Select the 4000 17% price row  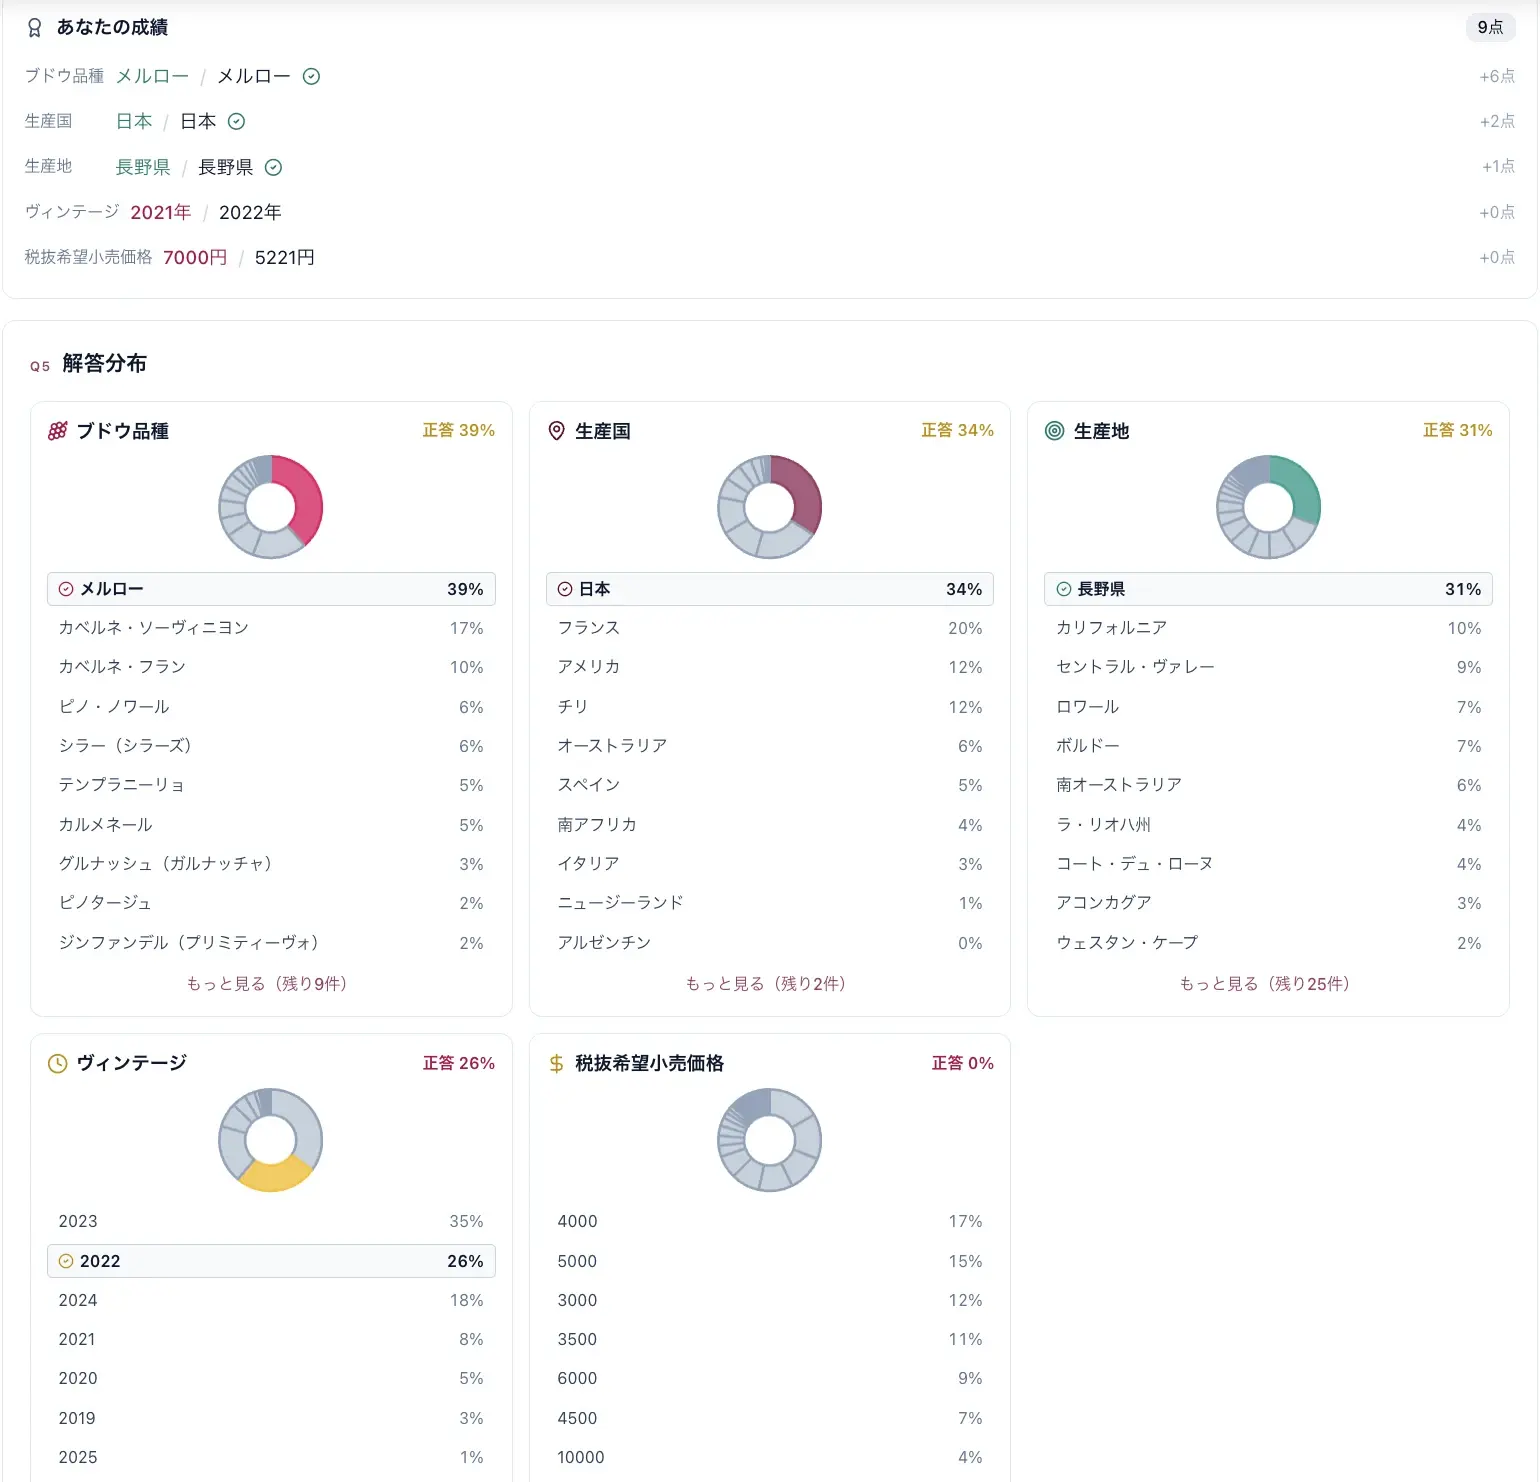pos(770,1221)
